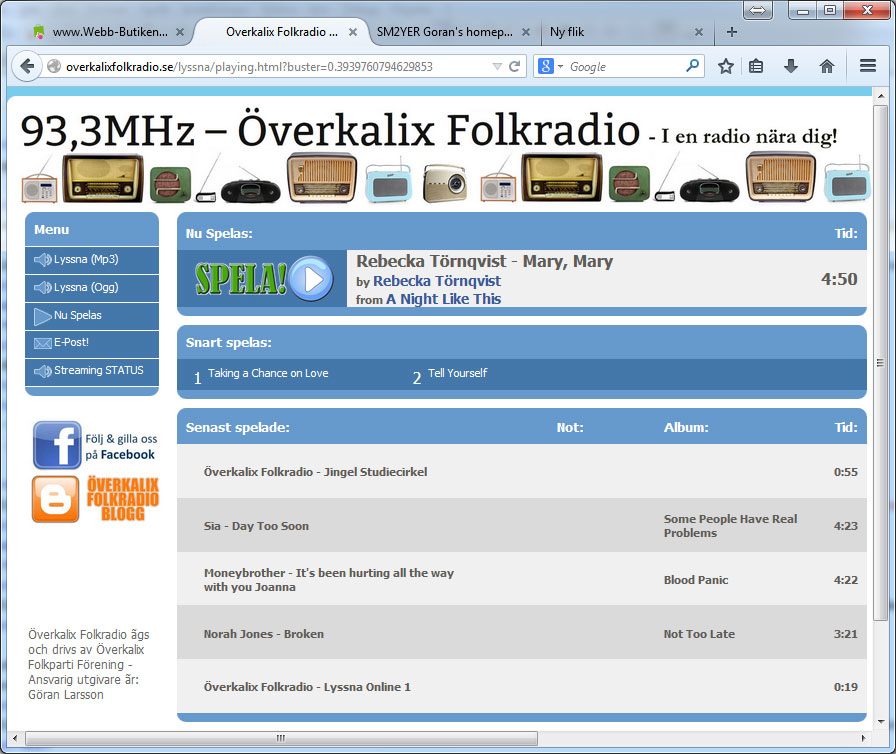Bookmark this page with the star icon
This screenshot has width=896, height=754.
coord(726,66)
